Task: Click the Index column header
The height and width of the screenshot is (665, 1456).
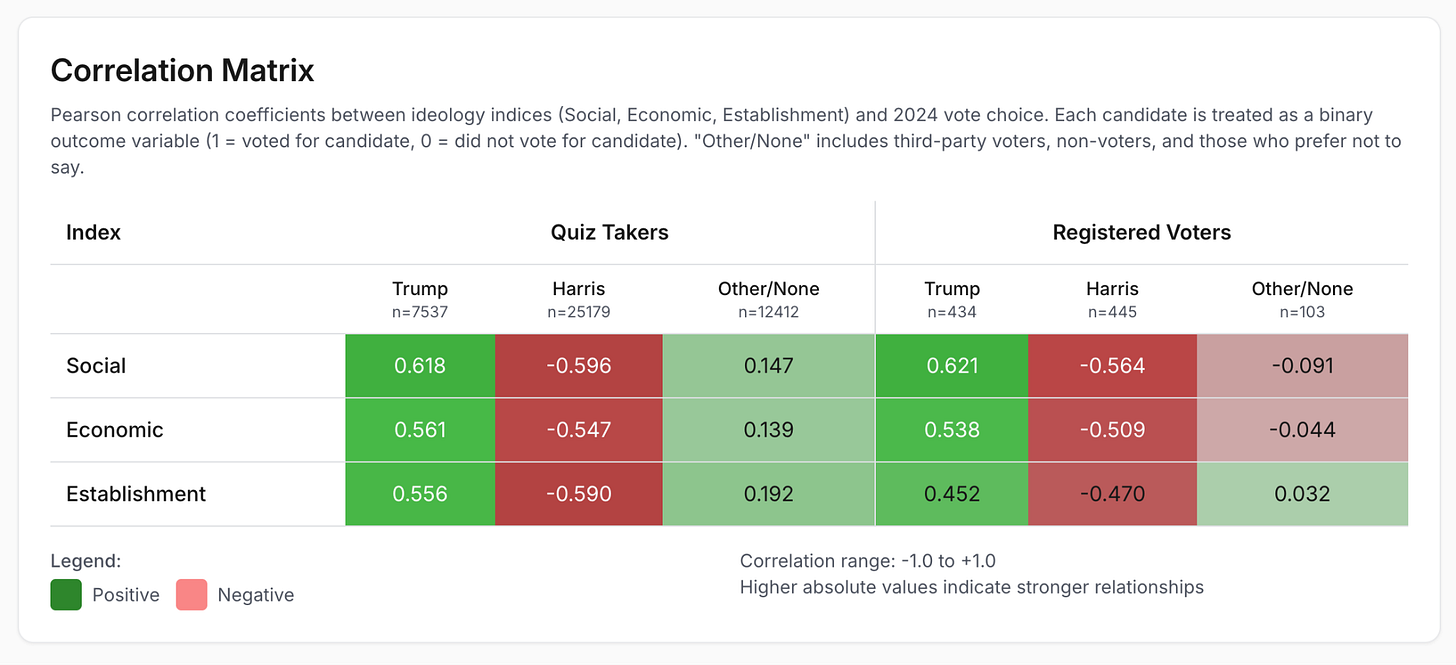Action: (x=93, y=233)
